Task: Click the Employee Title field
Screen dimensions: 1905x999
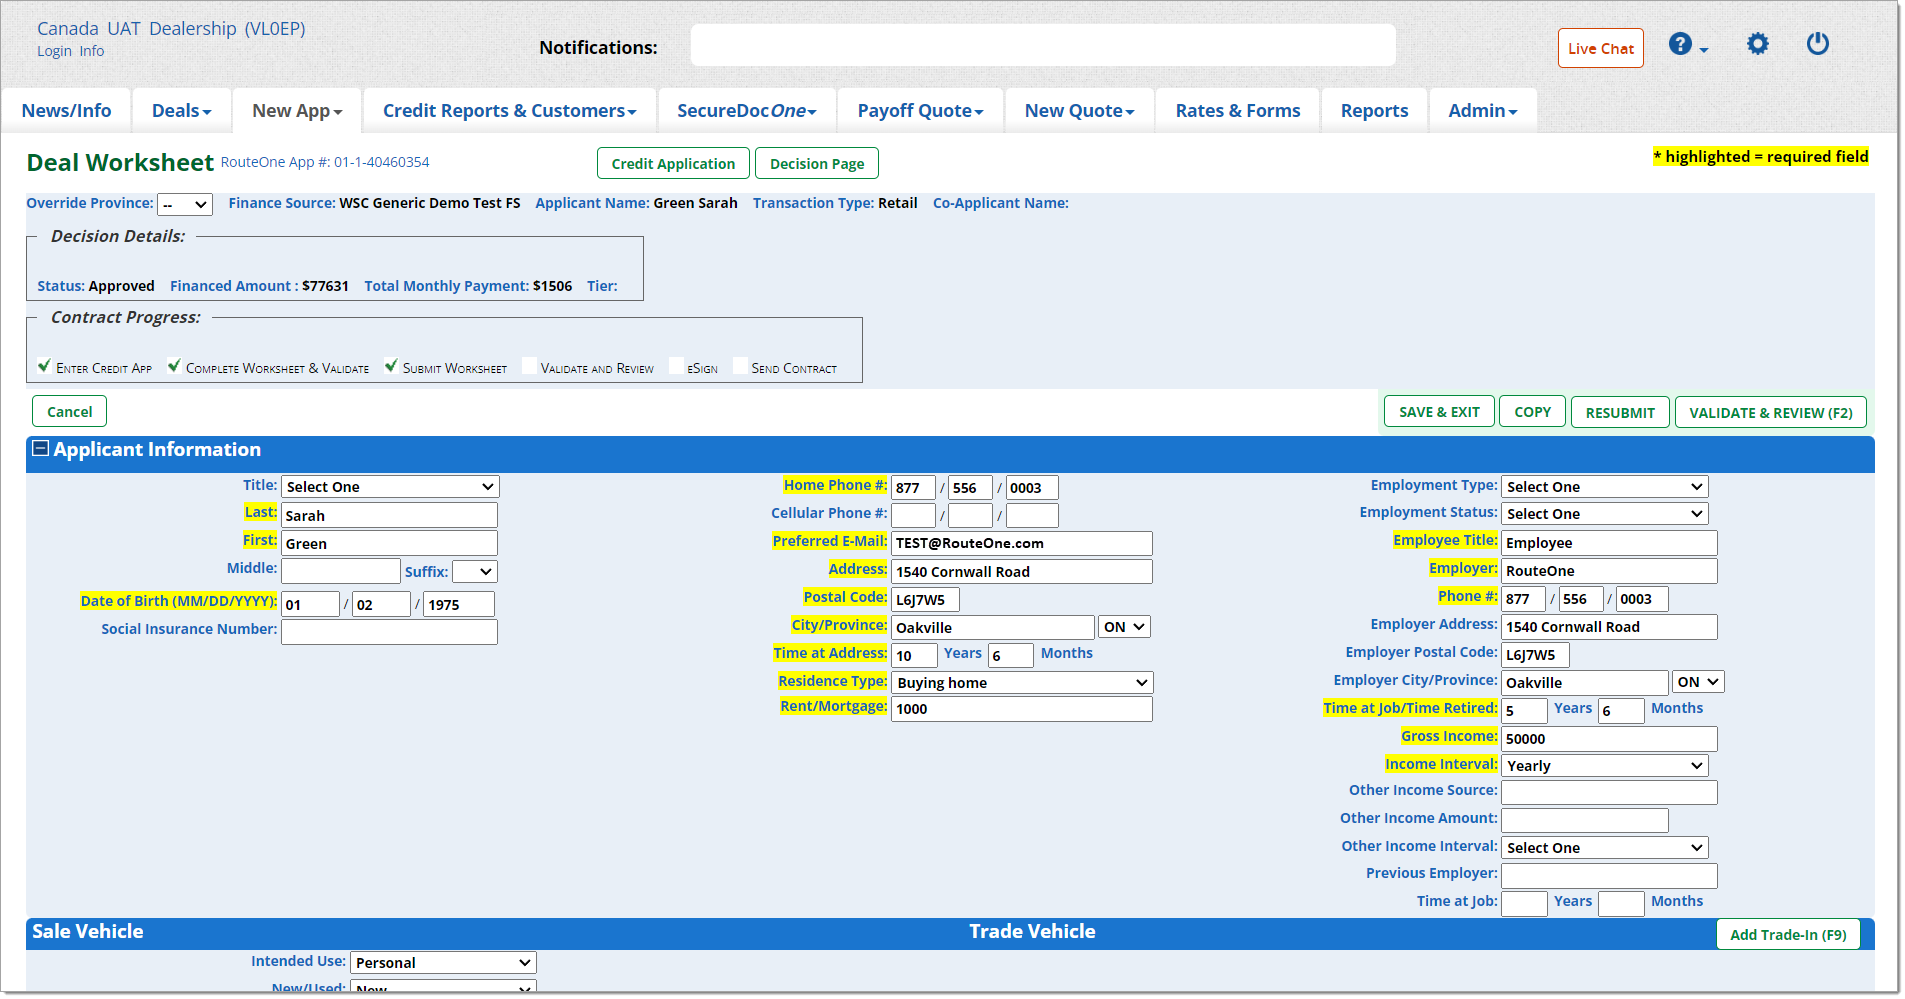Action: click(x=1609, y=543)
